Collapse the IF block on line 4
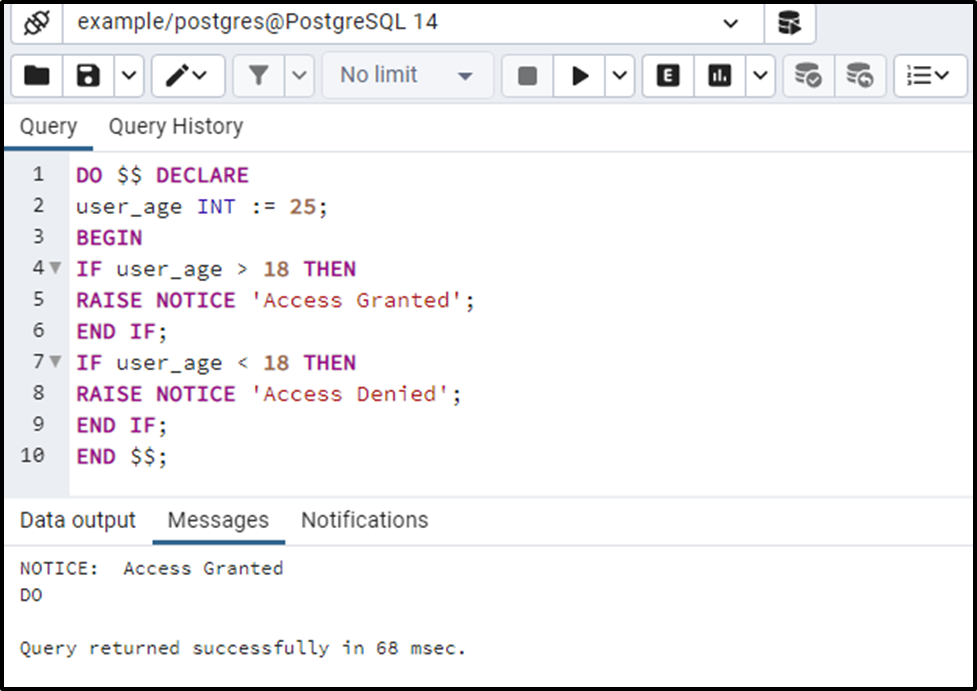The width and height of the screenshot is (977, 691). click(56, 268)
